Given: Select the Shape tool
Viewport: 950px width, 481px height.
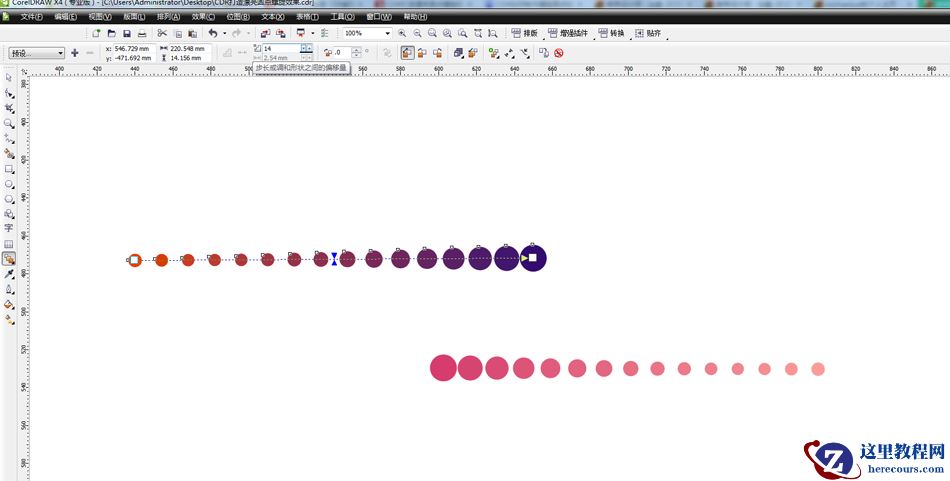Looking at the screenshot, I should click(9, 93).
